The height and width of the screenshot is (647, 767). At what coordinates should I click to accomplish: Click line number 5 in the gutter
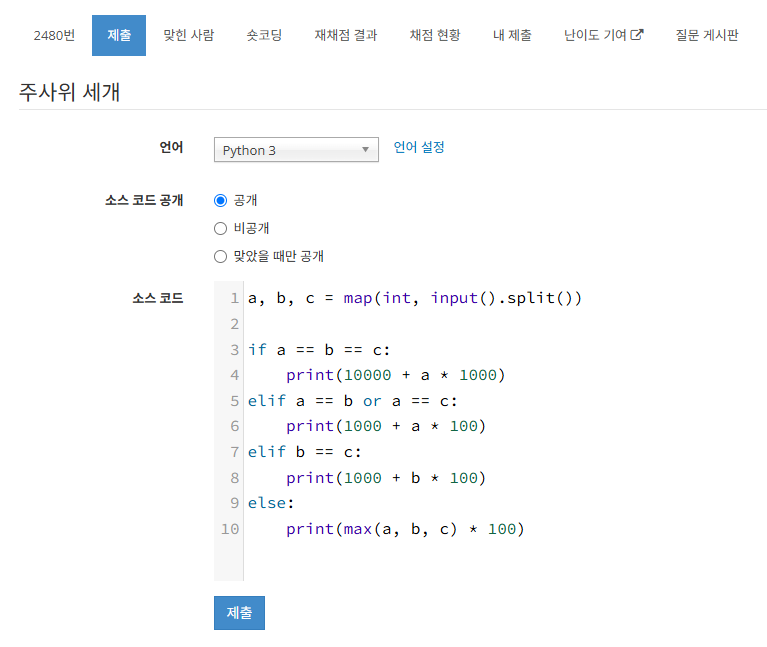coord(235,401)
